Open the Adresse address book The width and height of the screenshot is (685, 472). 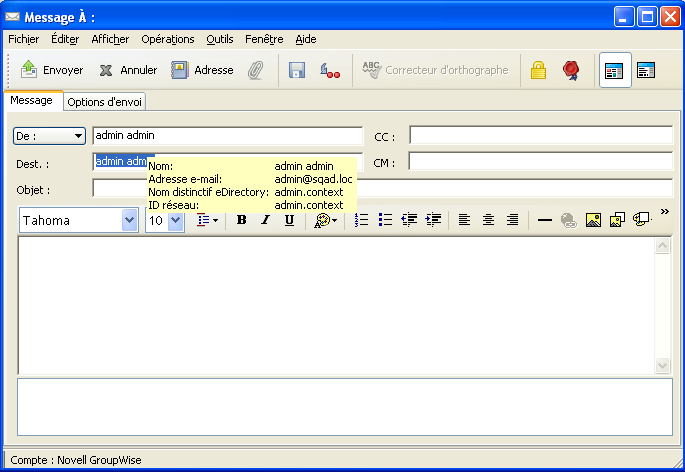[x=202, y=70]
